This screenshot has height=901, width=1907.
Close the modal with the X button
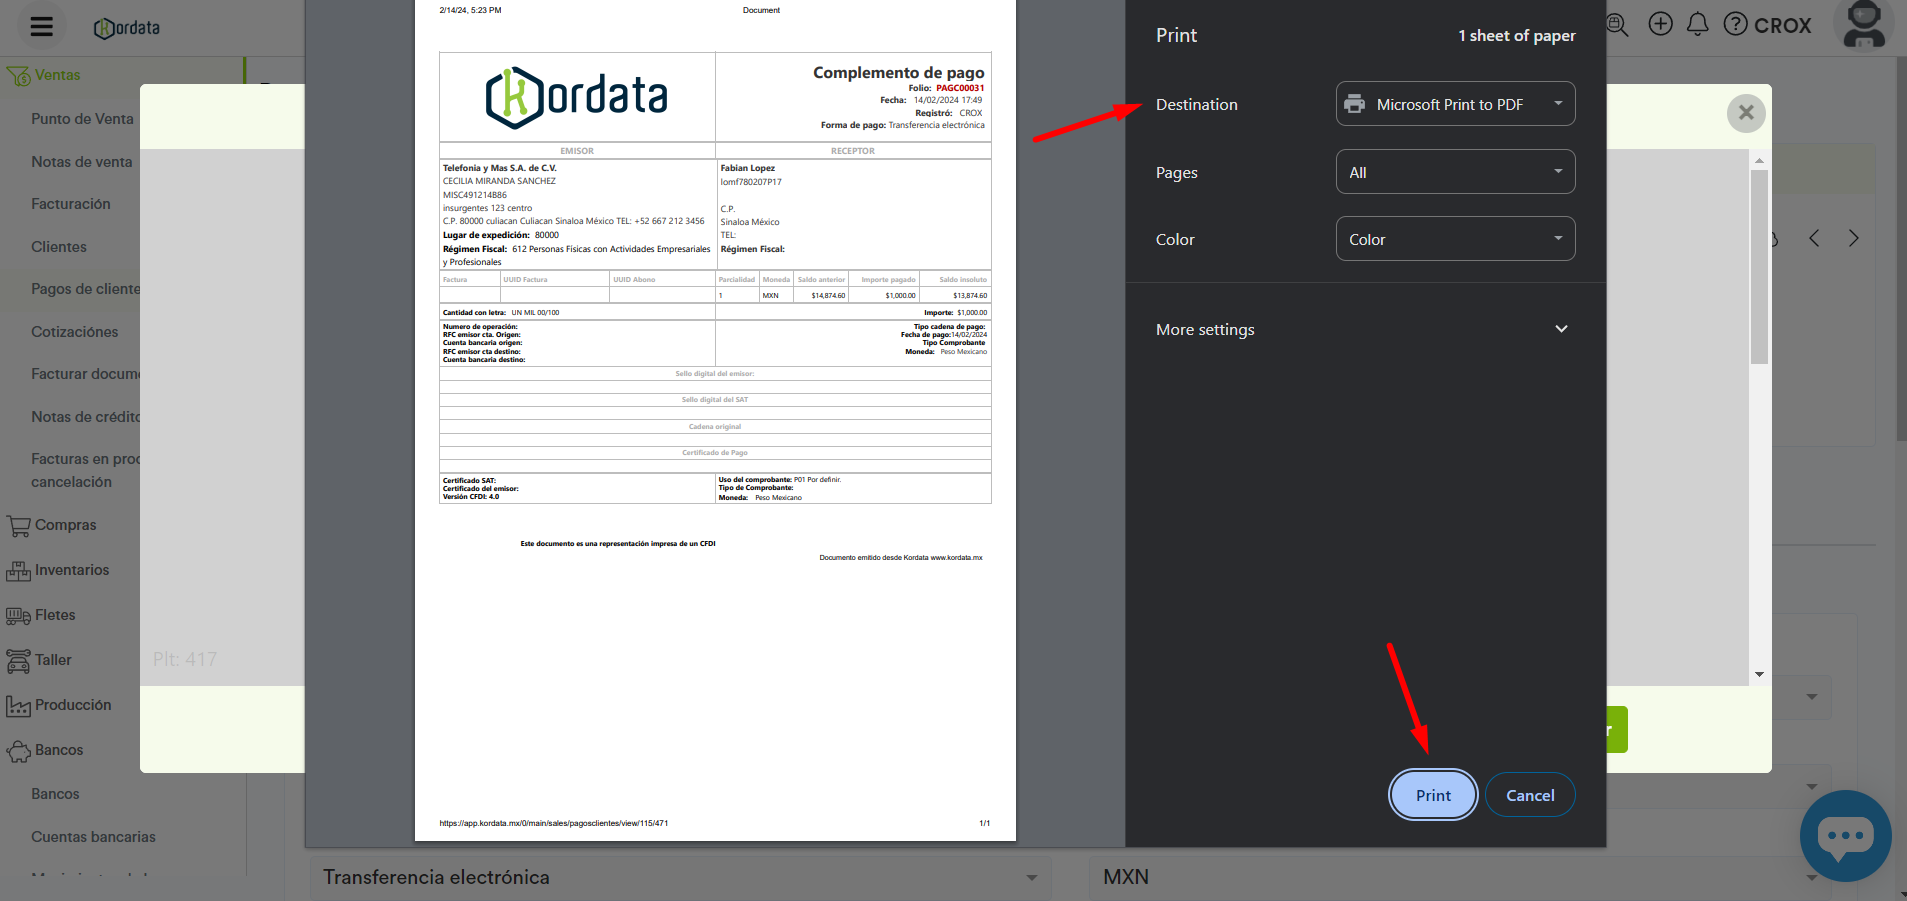click(x=1746, y=113)
